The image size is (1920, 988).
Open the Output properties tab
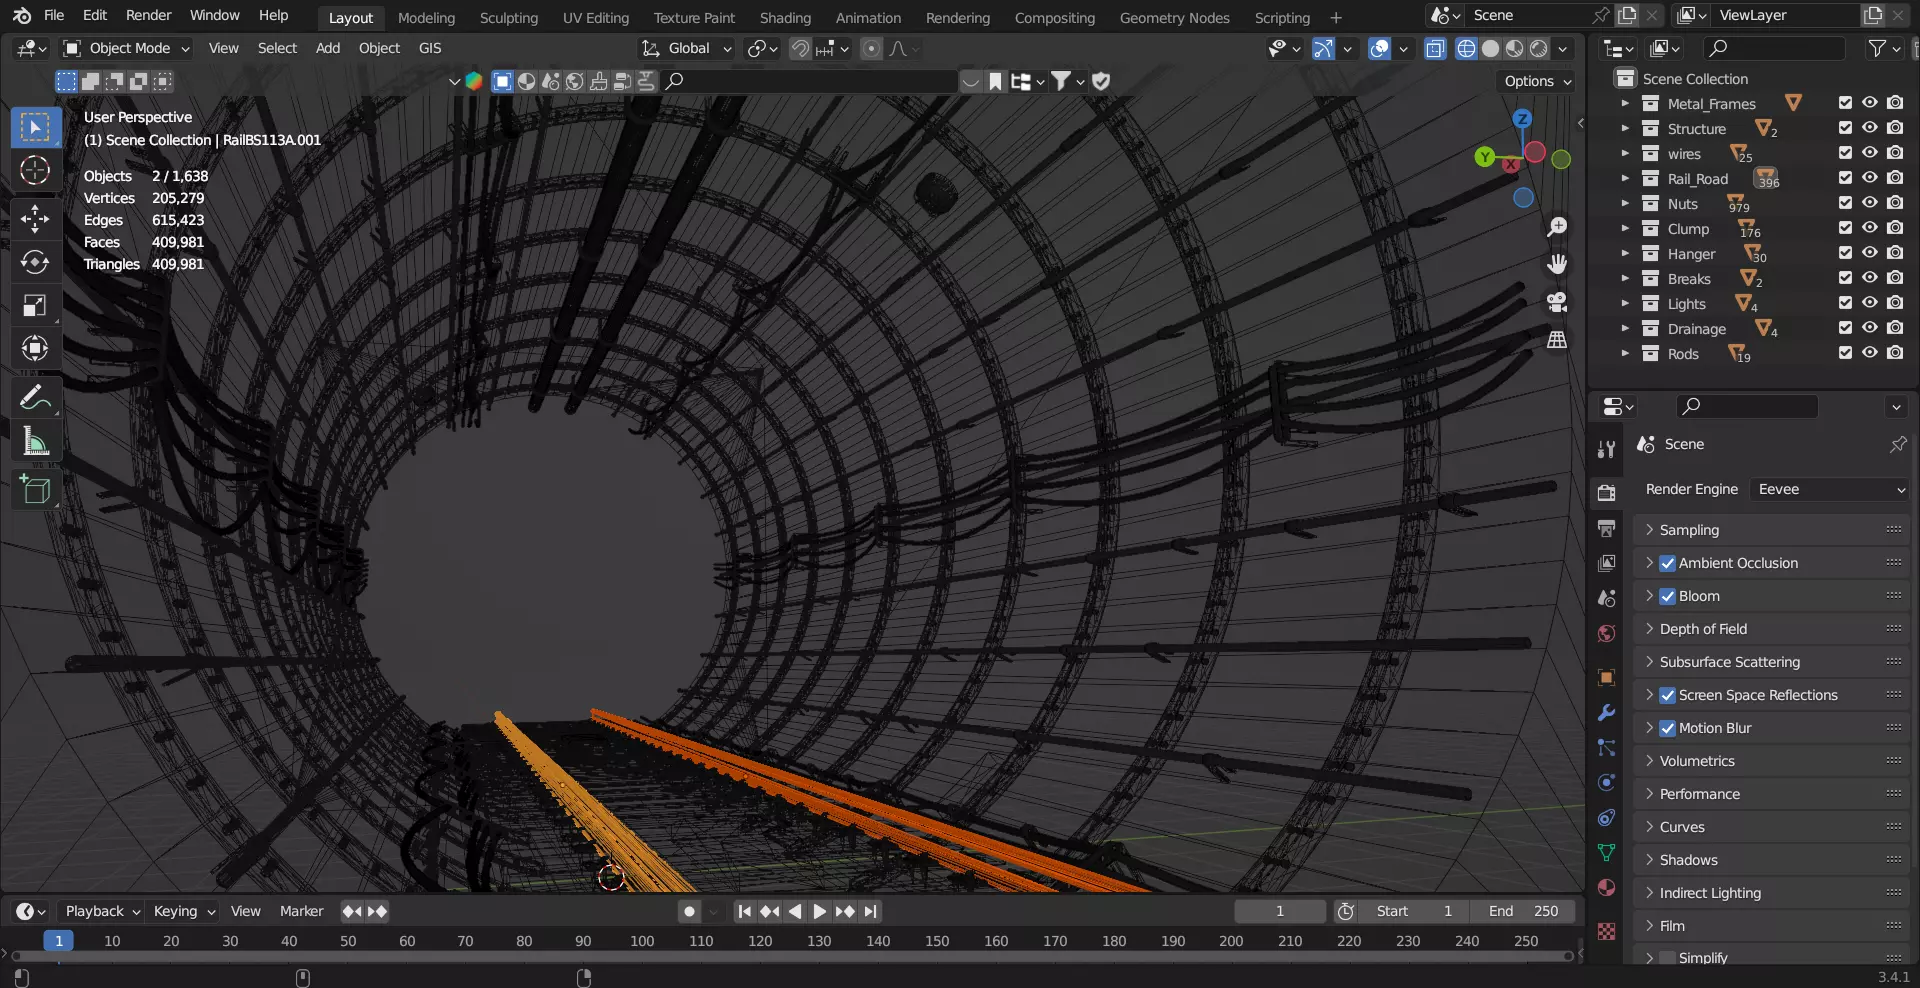click(1607, 528)
